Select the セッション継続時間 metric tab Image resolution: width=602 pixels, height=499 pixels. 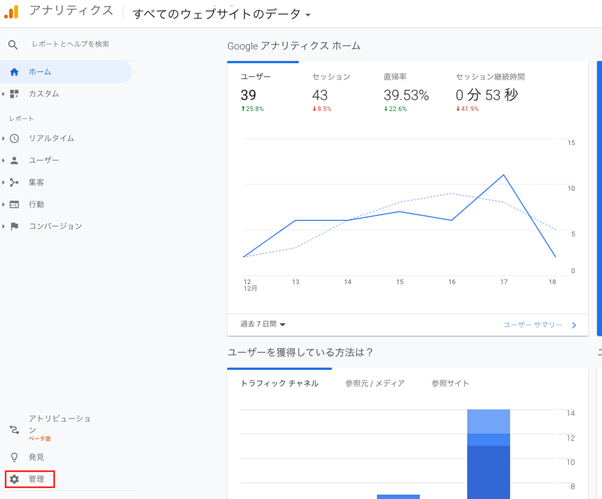[490, 92]
